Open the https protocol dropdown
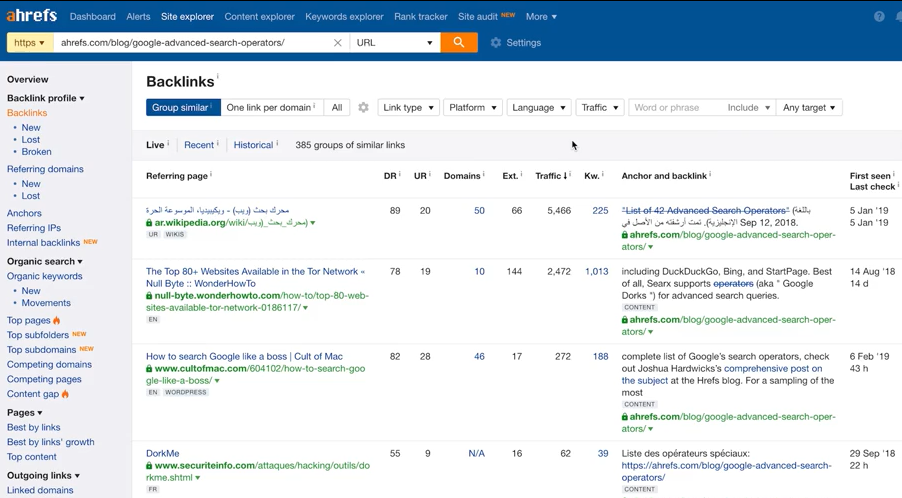The width and height of the screenshot is (902, 498). [30, 43]
